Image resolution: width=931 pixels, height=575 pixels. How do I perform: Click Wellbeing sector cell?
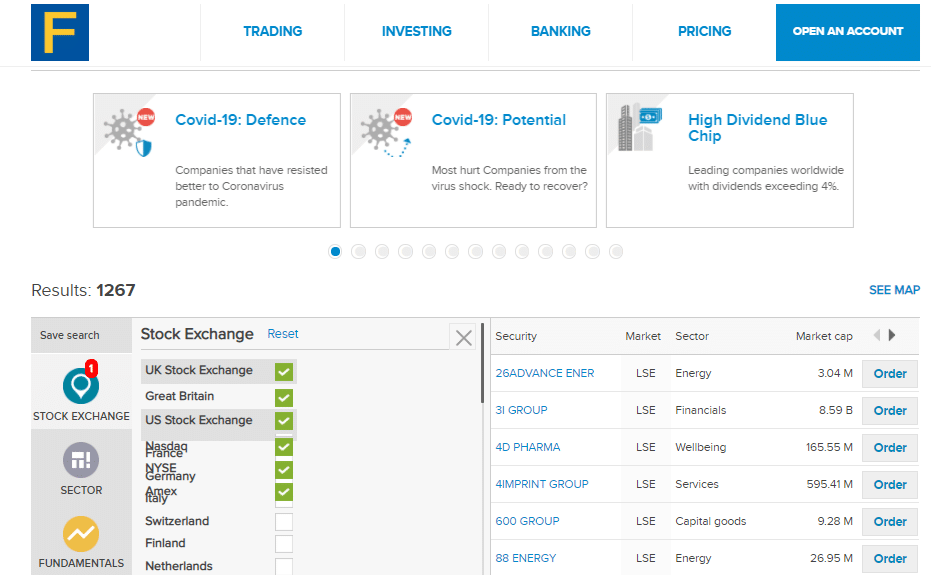pos(700,447)
